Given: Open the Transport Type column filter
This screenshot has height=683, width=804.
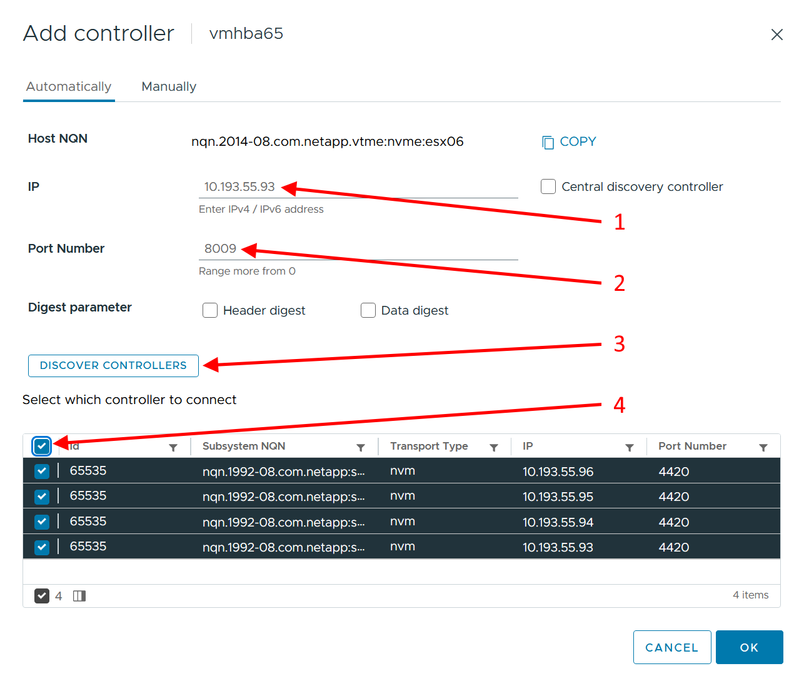Looking at the screenshot, I should (494, 448).
